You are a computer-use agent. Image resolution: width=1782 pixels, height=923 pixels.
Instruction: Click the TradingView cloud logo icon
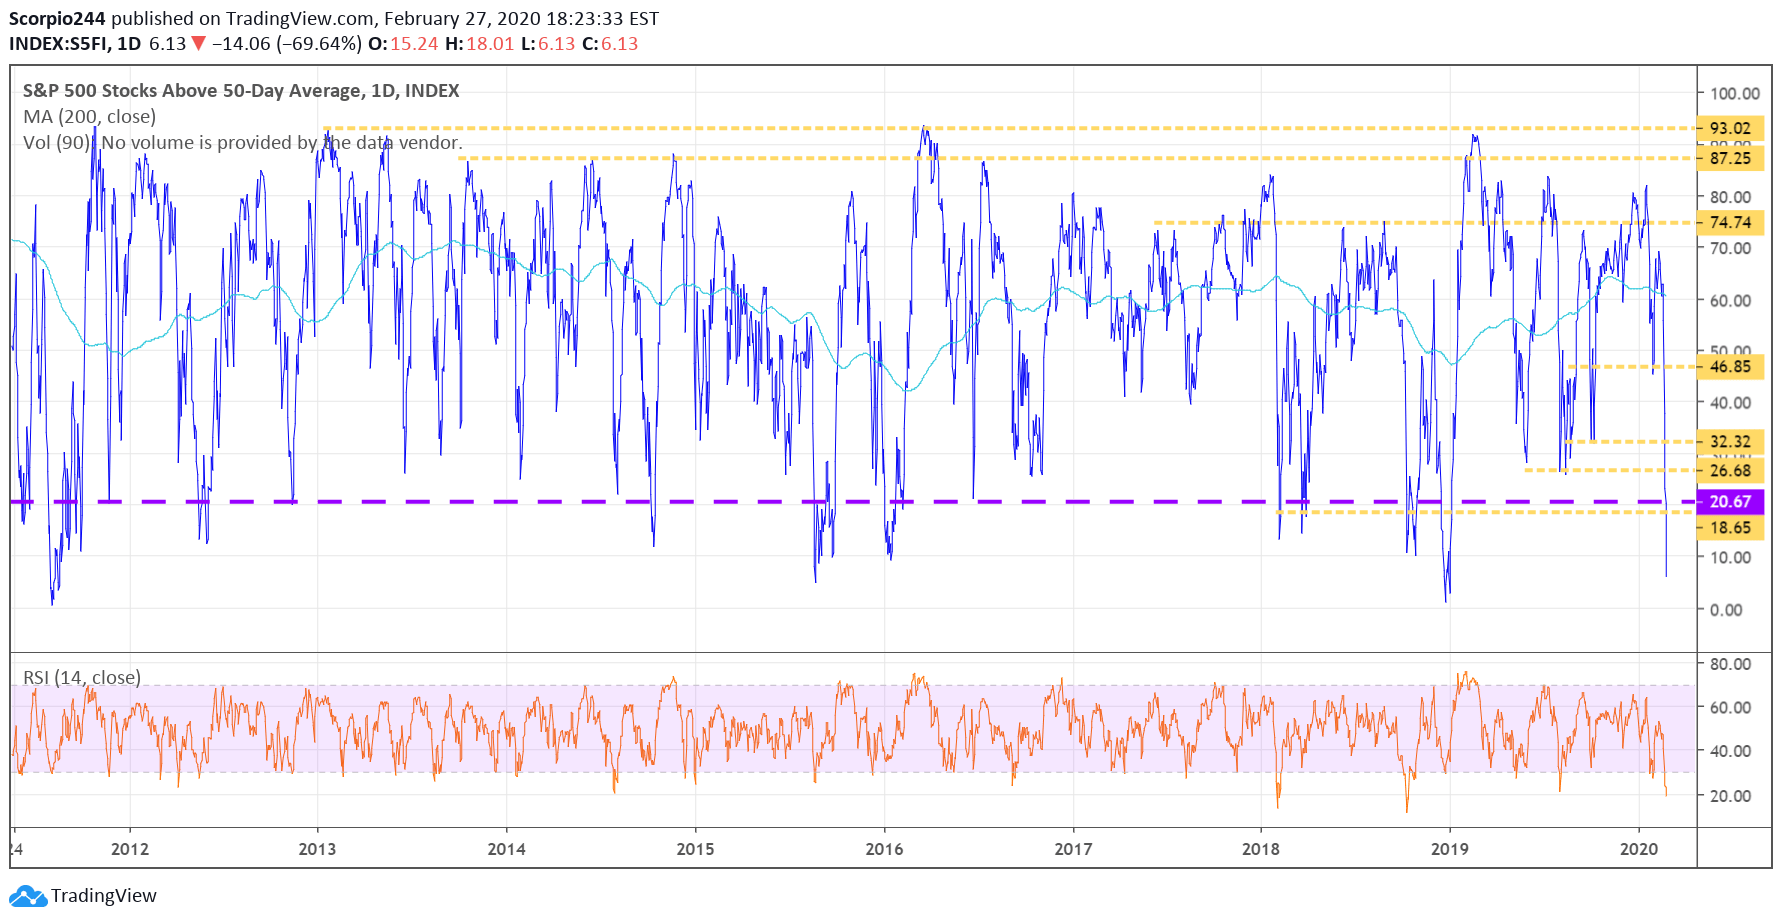[x=28, y=896]
